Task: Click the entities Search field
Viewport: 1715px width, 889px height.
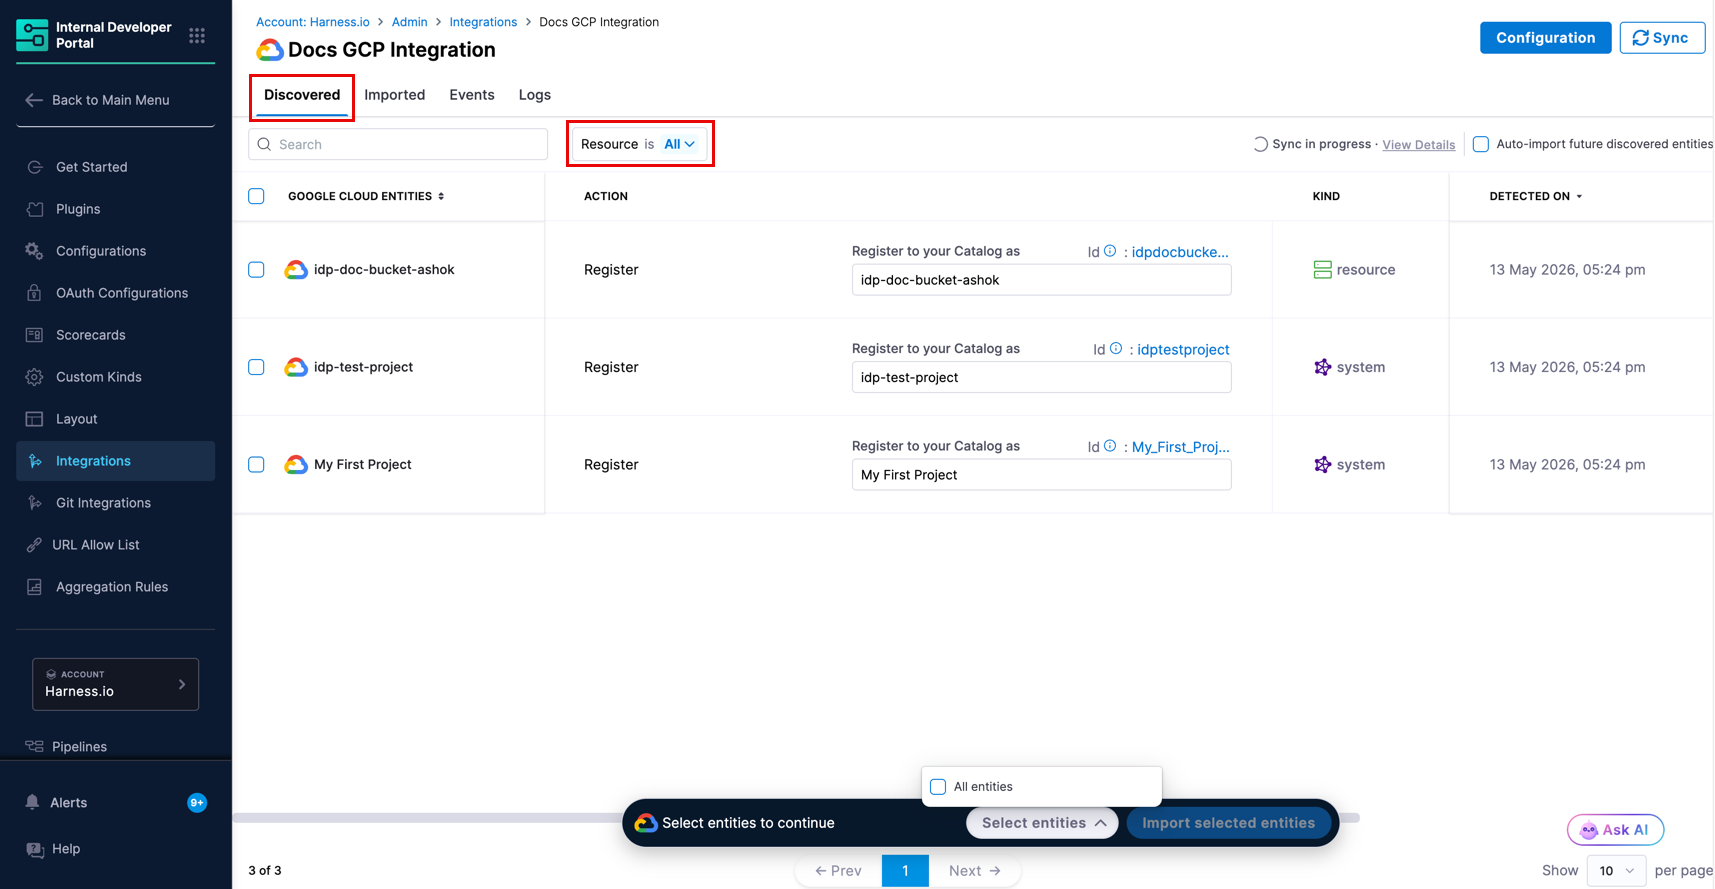Action: click(x=398, y=144)
